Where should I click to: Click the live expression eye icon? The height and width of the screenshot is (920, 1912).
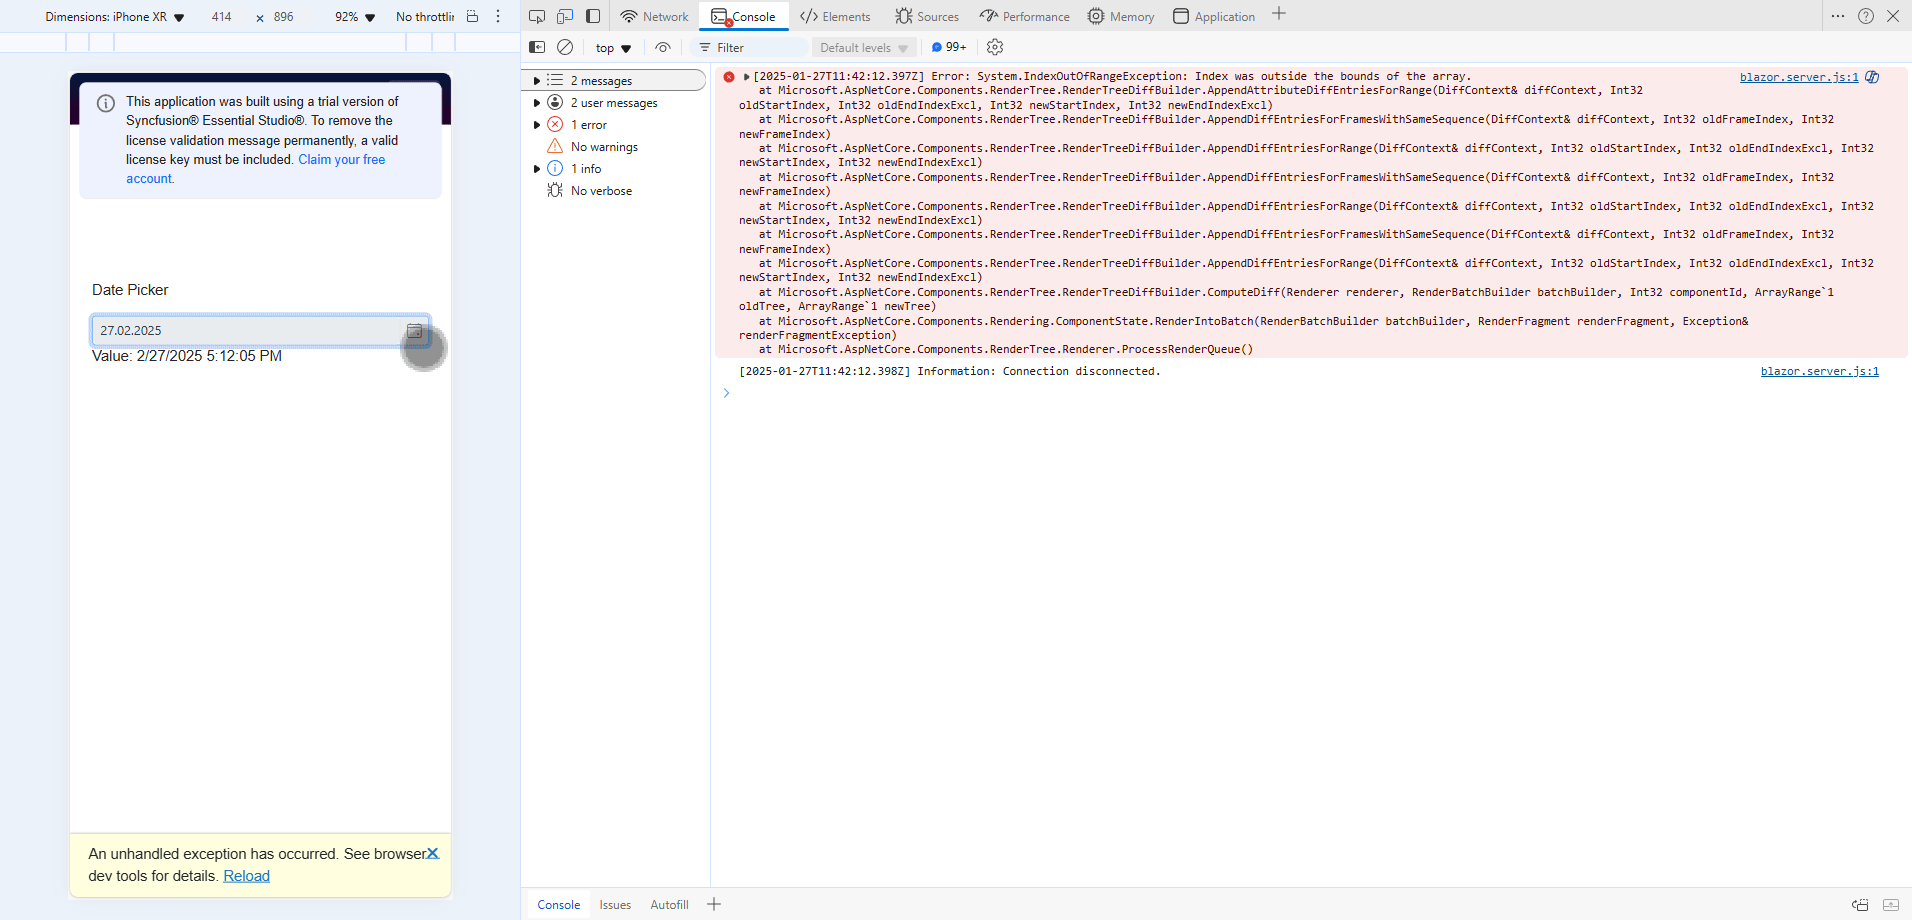point(663,47)
